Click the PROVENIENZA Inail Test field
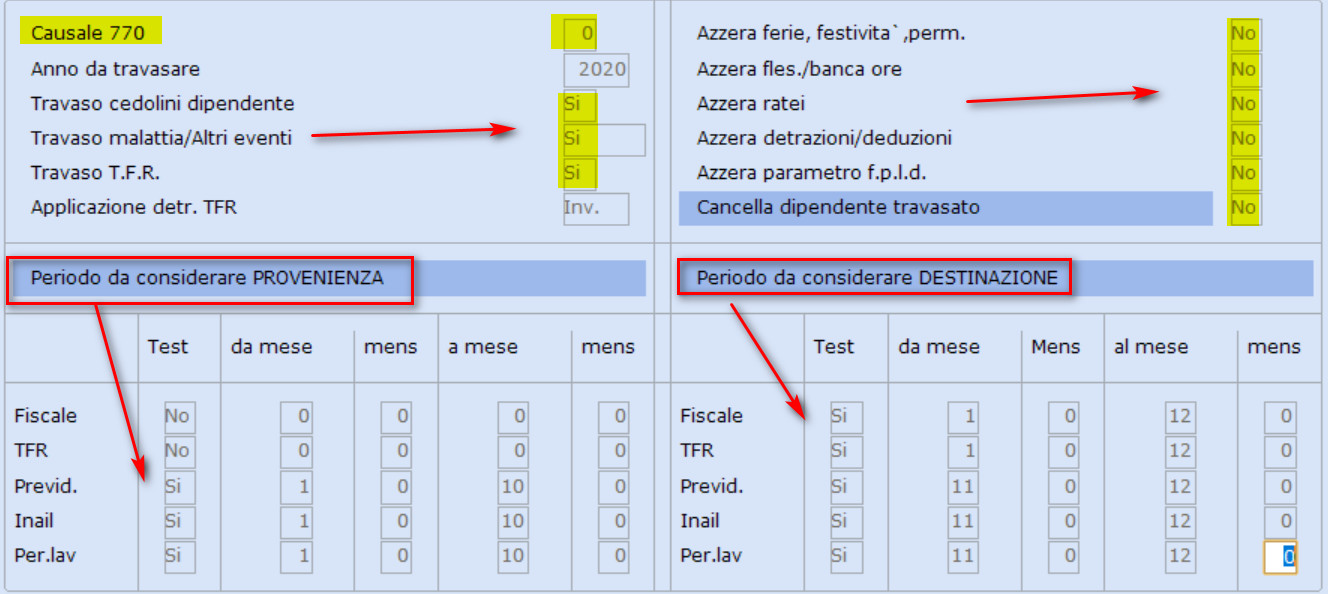The image size is (1328, 594). point(180,521)
